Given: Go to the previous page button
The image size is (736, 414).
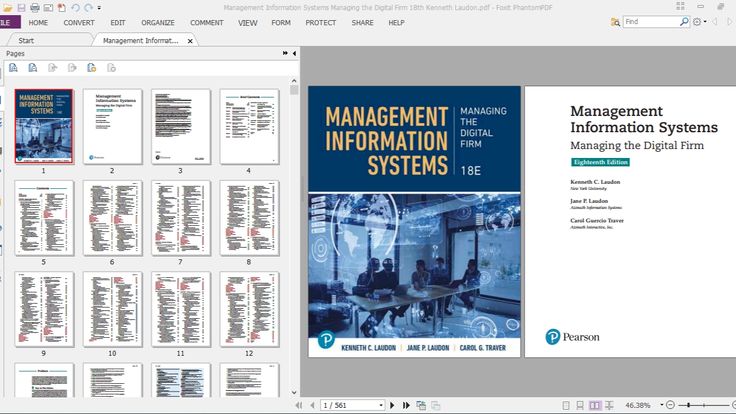Looking at the screenshot, I should [312, 405].
